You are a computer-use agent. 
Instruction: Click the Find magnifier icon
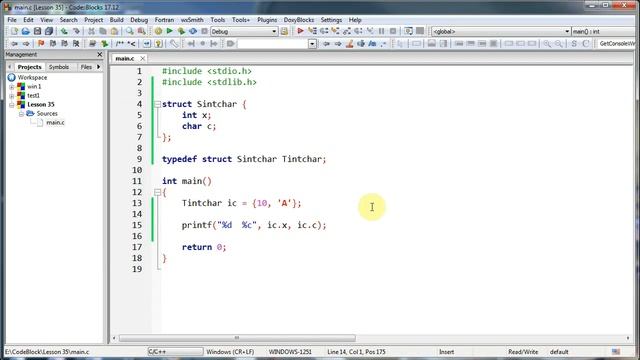(x=130, y=31)
